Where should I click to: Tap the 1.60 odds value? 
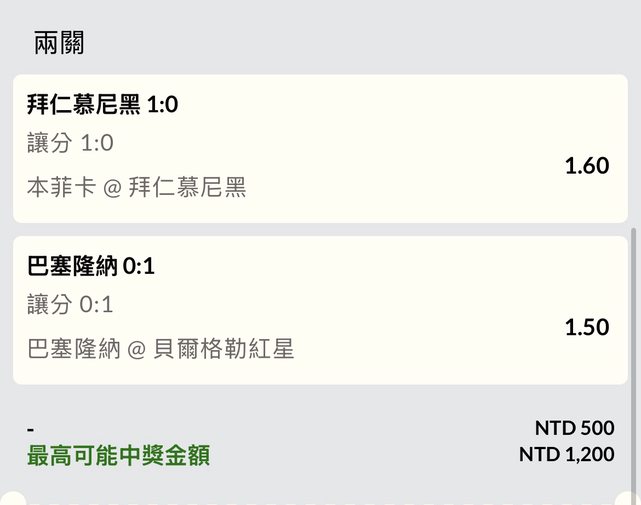click(587, 166)
